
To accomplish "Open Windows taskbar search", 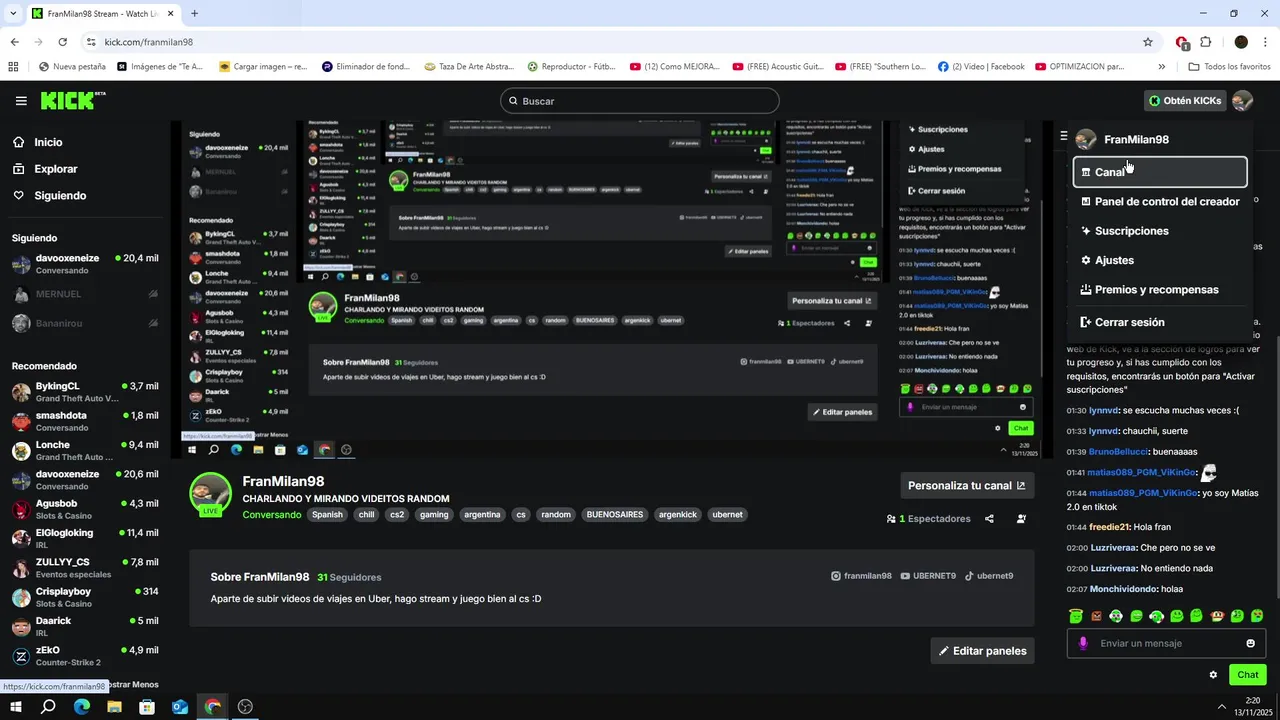I will pos(48,706).
